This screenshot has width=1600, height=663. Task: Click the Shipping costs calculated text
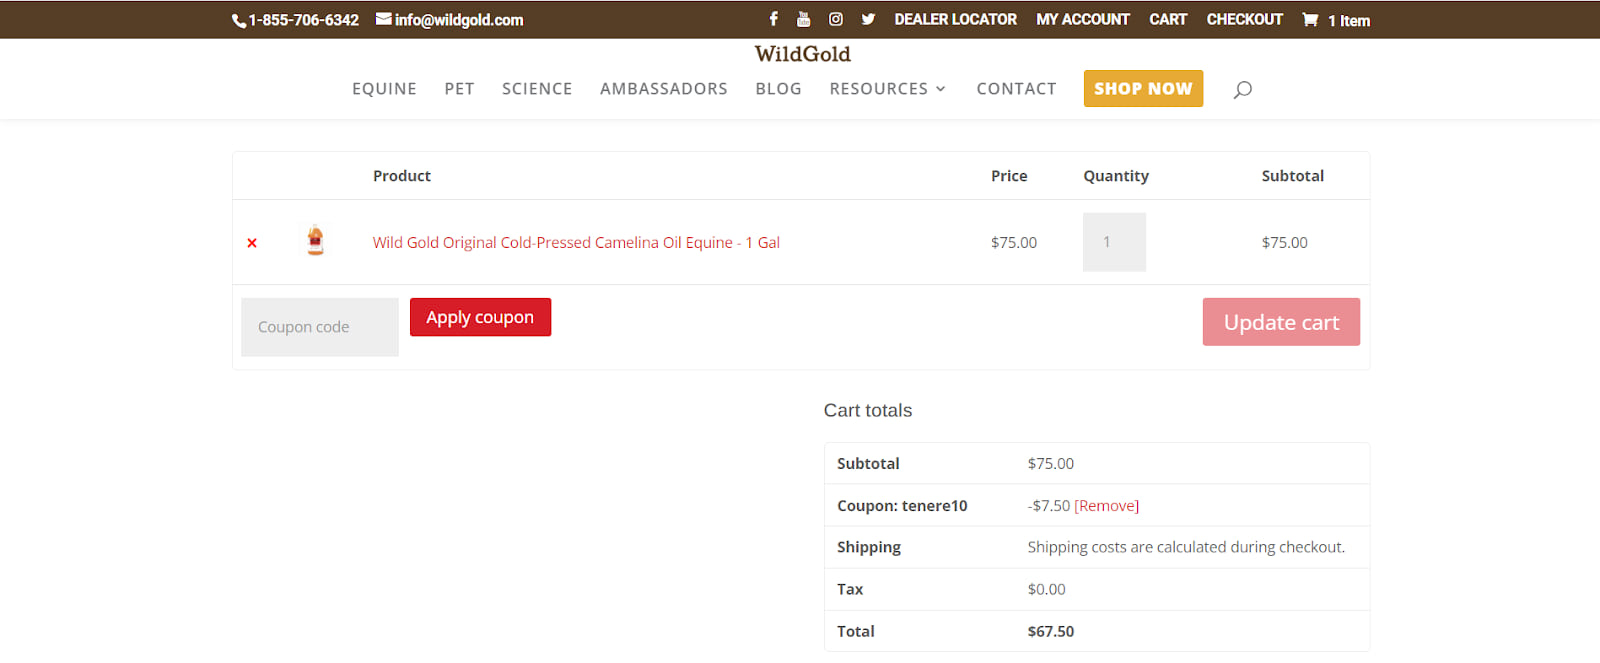coord(1186,547)
